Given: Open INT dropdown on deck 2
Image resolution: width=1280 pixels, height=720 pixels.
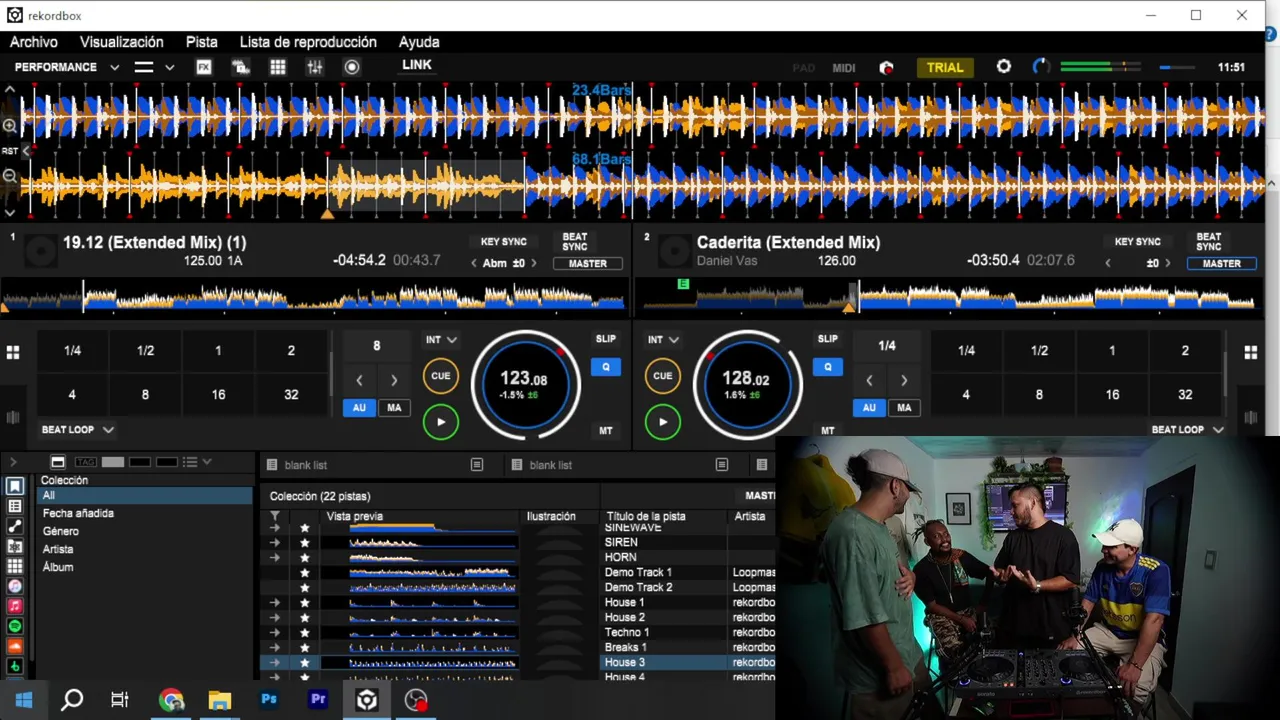Looking at the screenshot, I should pyautogui.click(x=663, y=340).
